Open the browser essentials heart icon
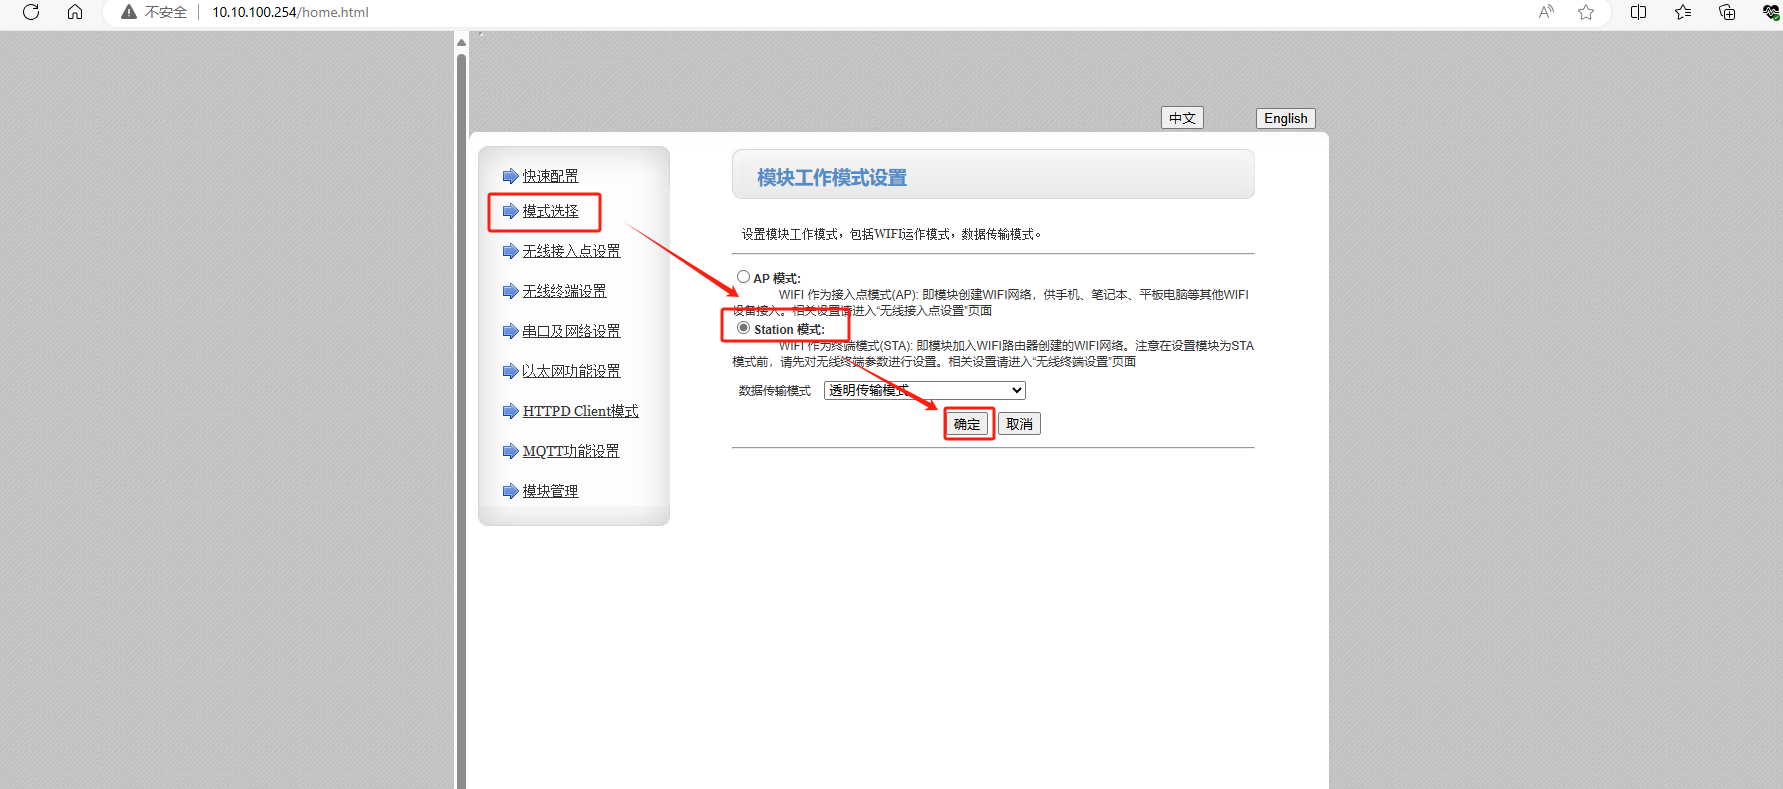Viewport: 1783px width, 789px height. coord(1771,12)
